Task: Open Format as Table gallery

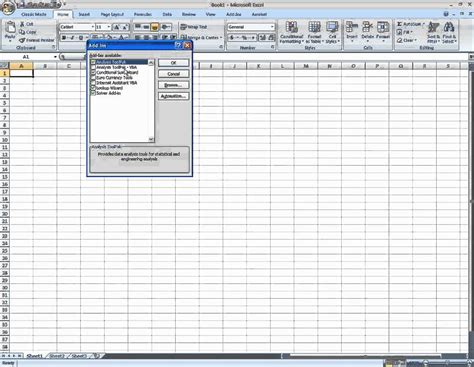Action: click(314, 32)
